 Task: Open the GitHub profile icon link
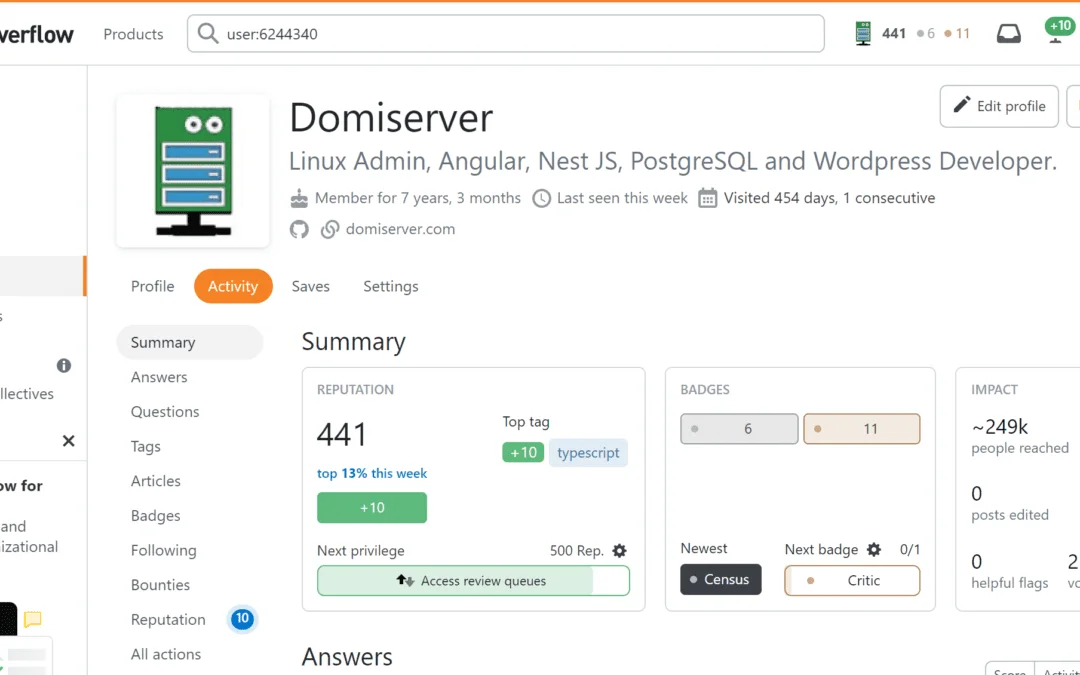299,229
